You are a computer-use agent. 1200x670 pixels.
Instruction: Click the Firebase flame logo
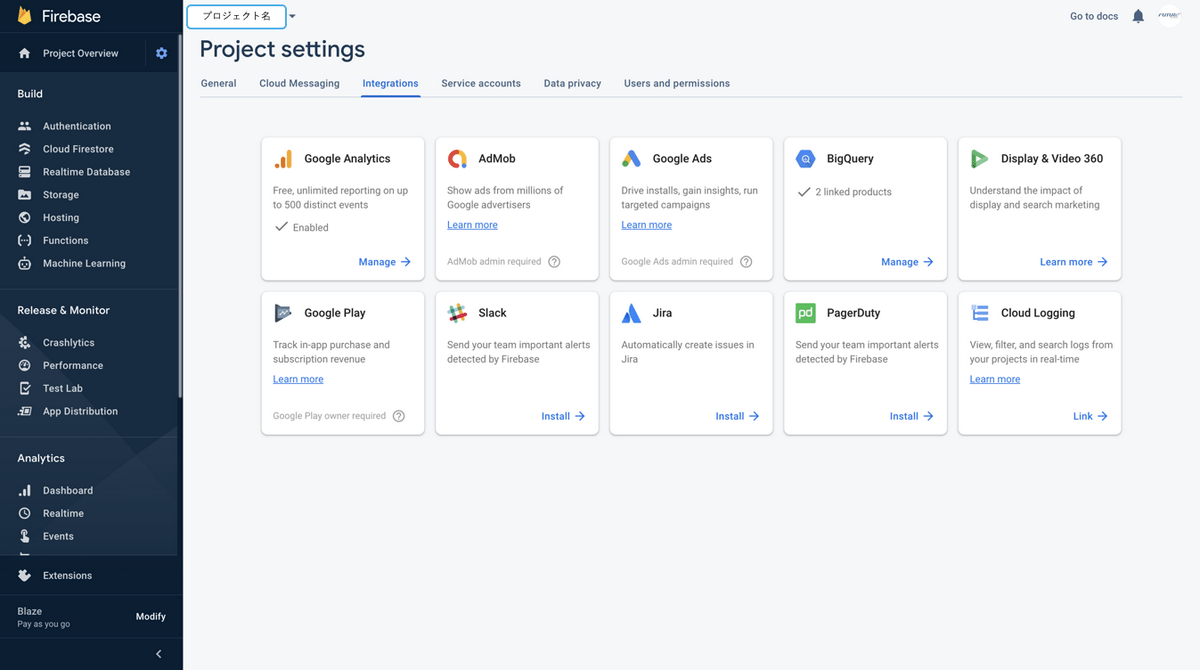pyautogui.click(x=24, y=16)
